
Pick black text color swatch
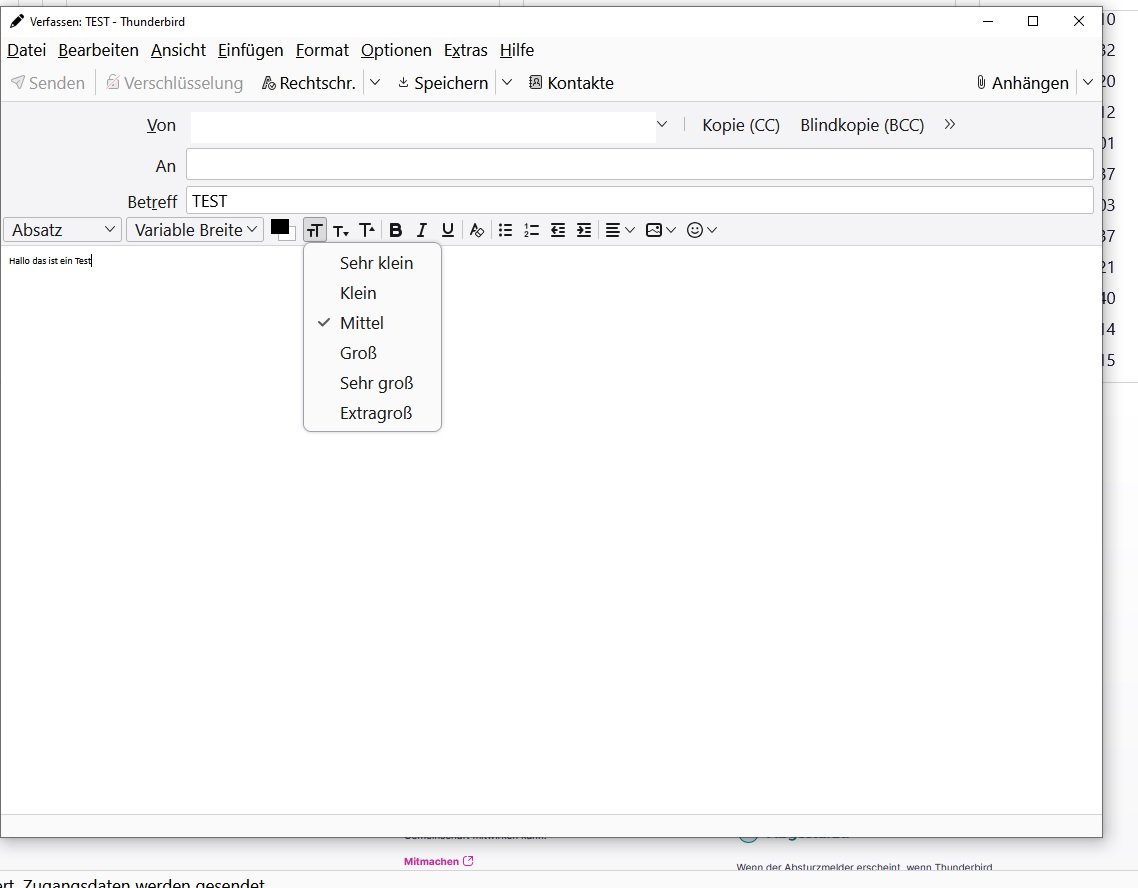(280, 227)
